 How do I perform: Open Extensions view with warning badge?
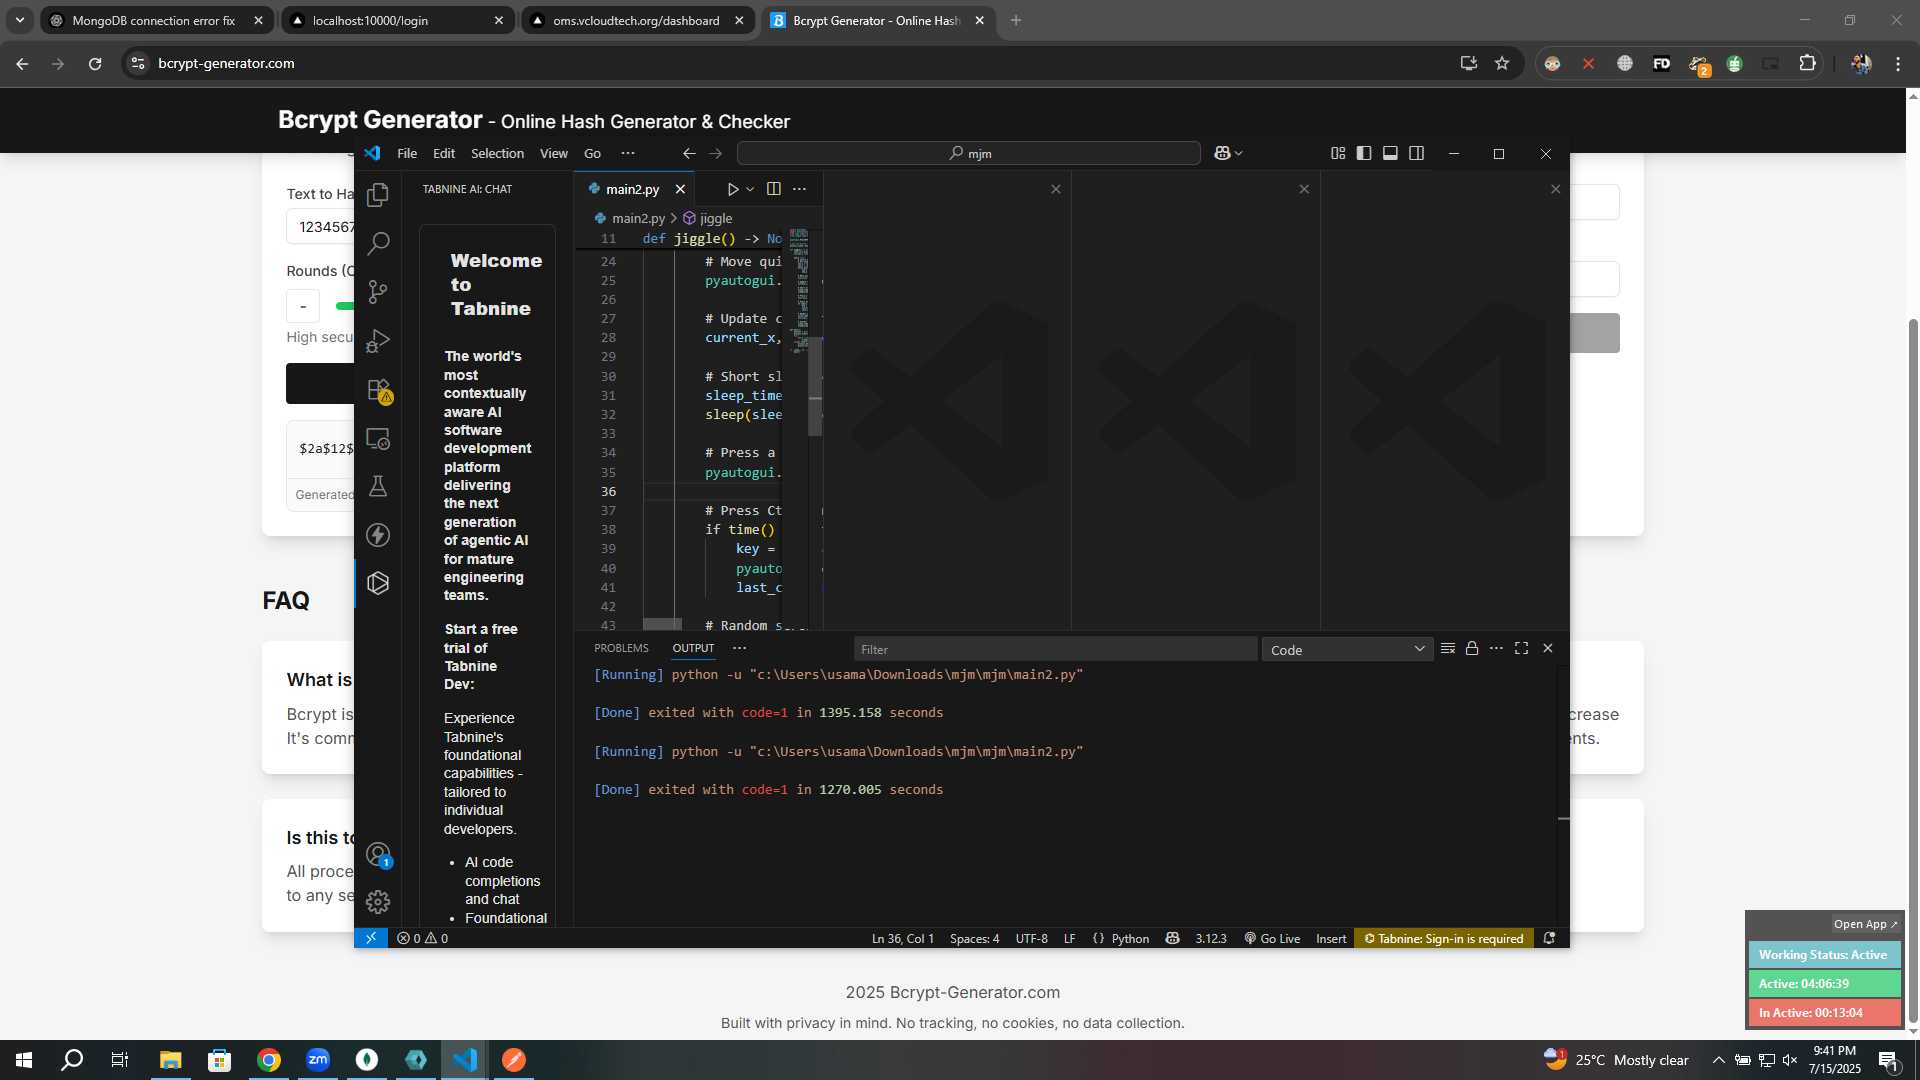pyautogui.click(x=378, y=389)
